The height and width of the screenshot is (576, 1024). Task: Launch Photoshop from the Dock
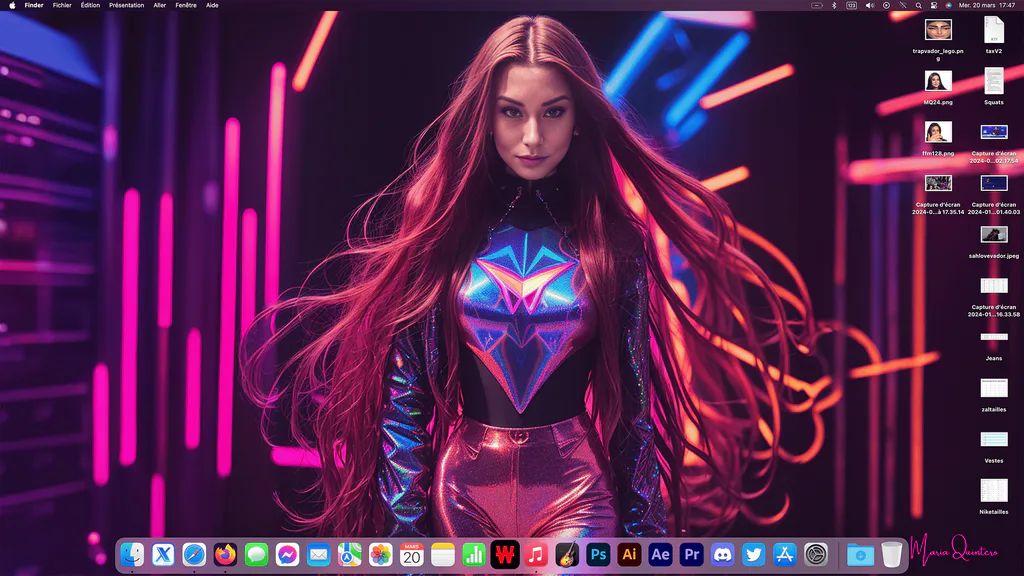click(x=598, y=554)
